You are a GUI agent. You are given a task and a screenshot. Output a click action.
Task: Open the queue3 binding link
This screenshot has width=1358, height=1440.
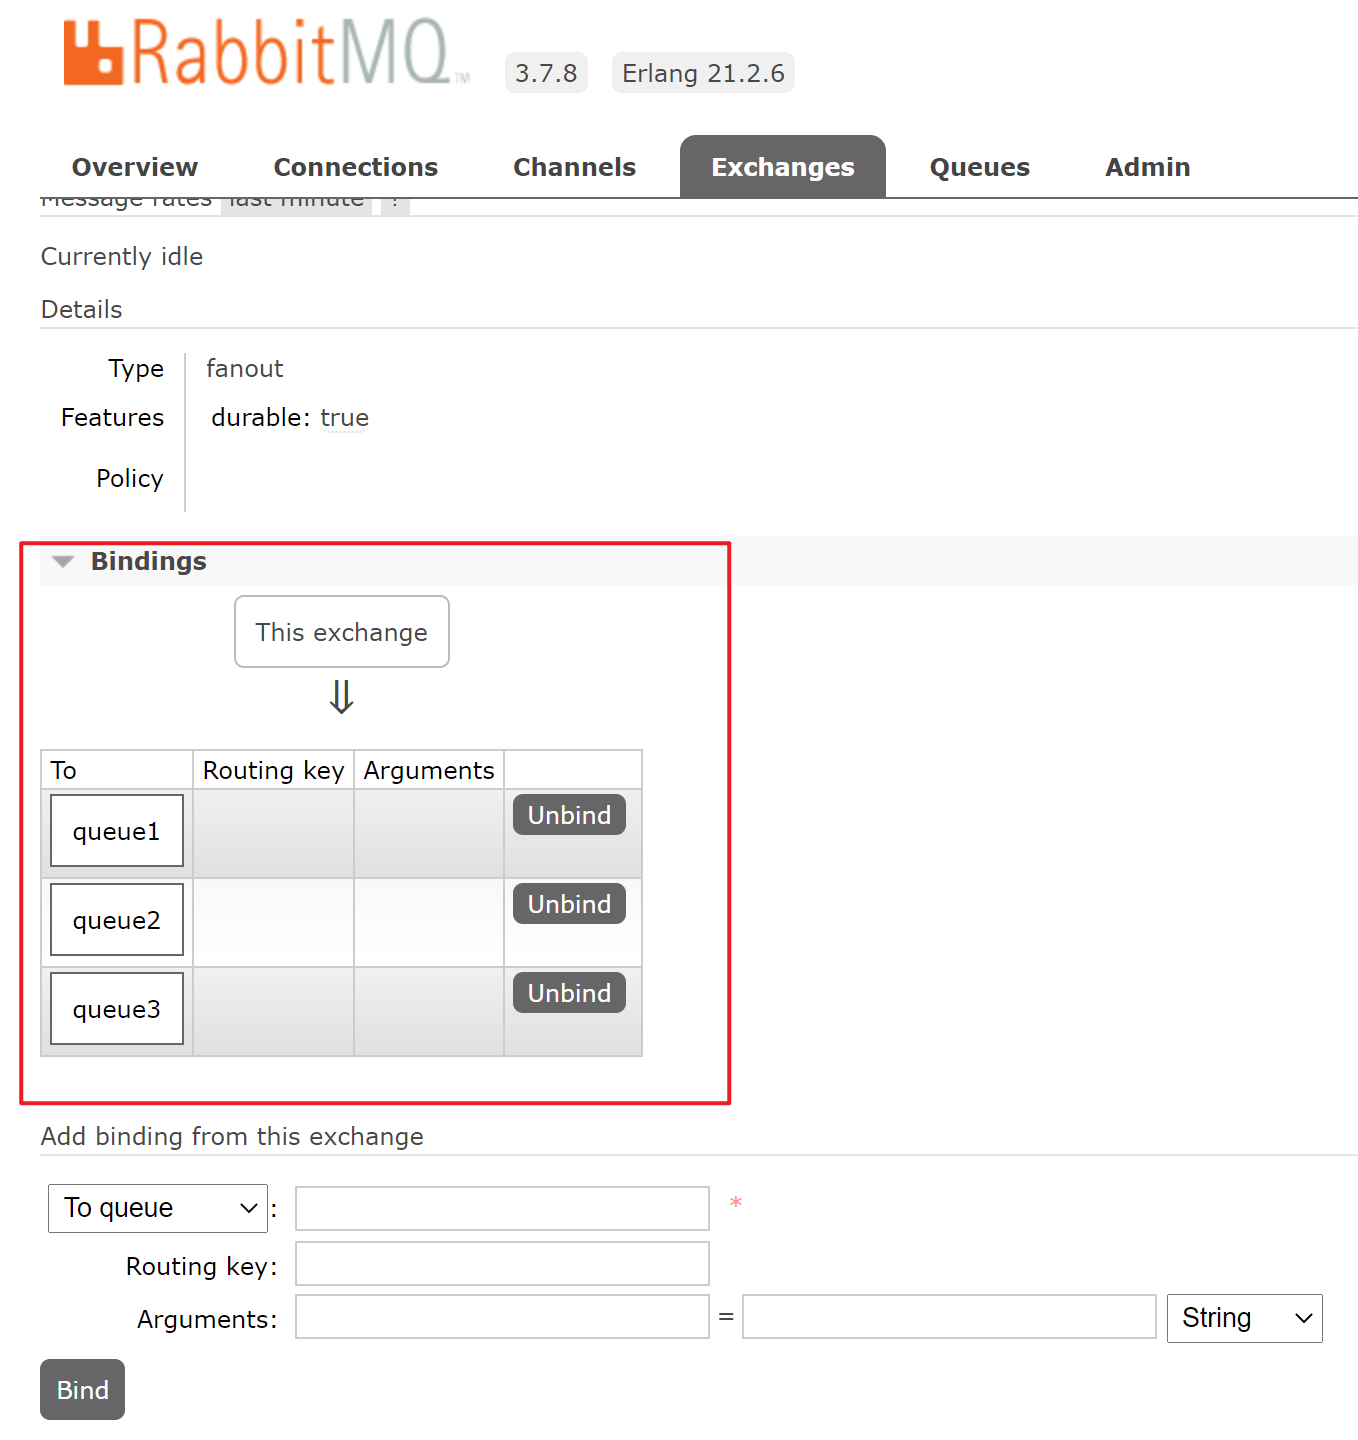pyautogui.click(x=117, y=1009)
